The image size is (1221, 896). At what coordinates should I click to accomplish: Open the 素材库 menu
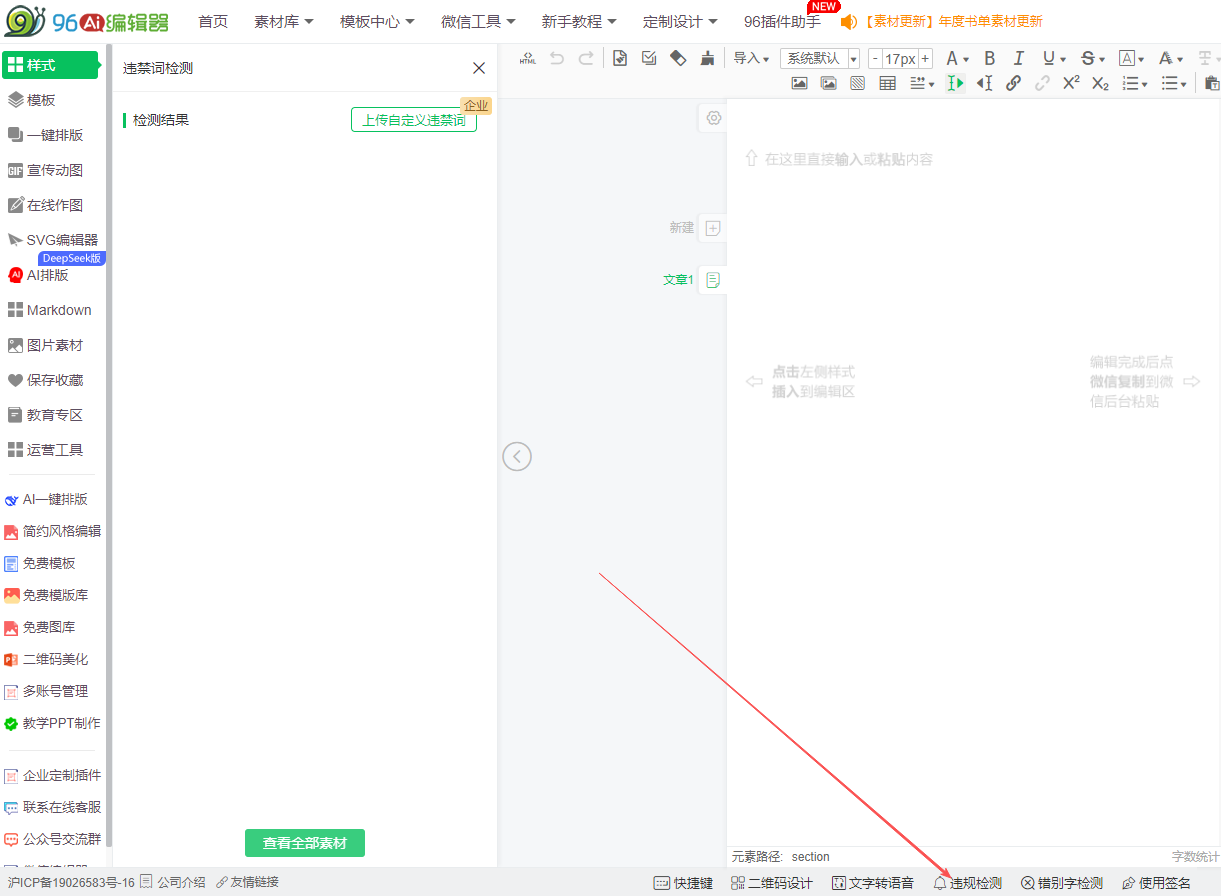coord(284,22)
